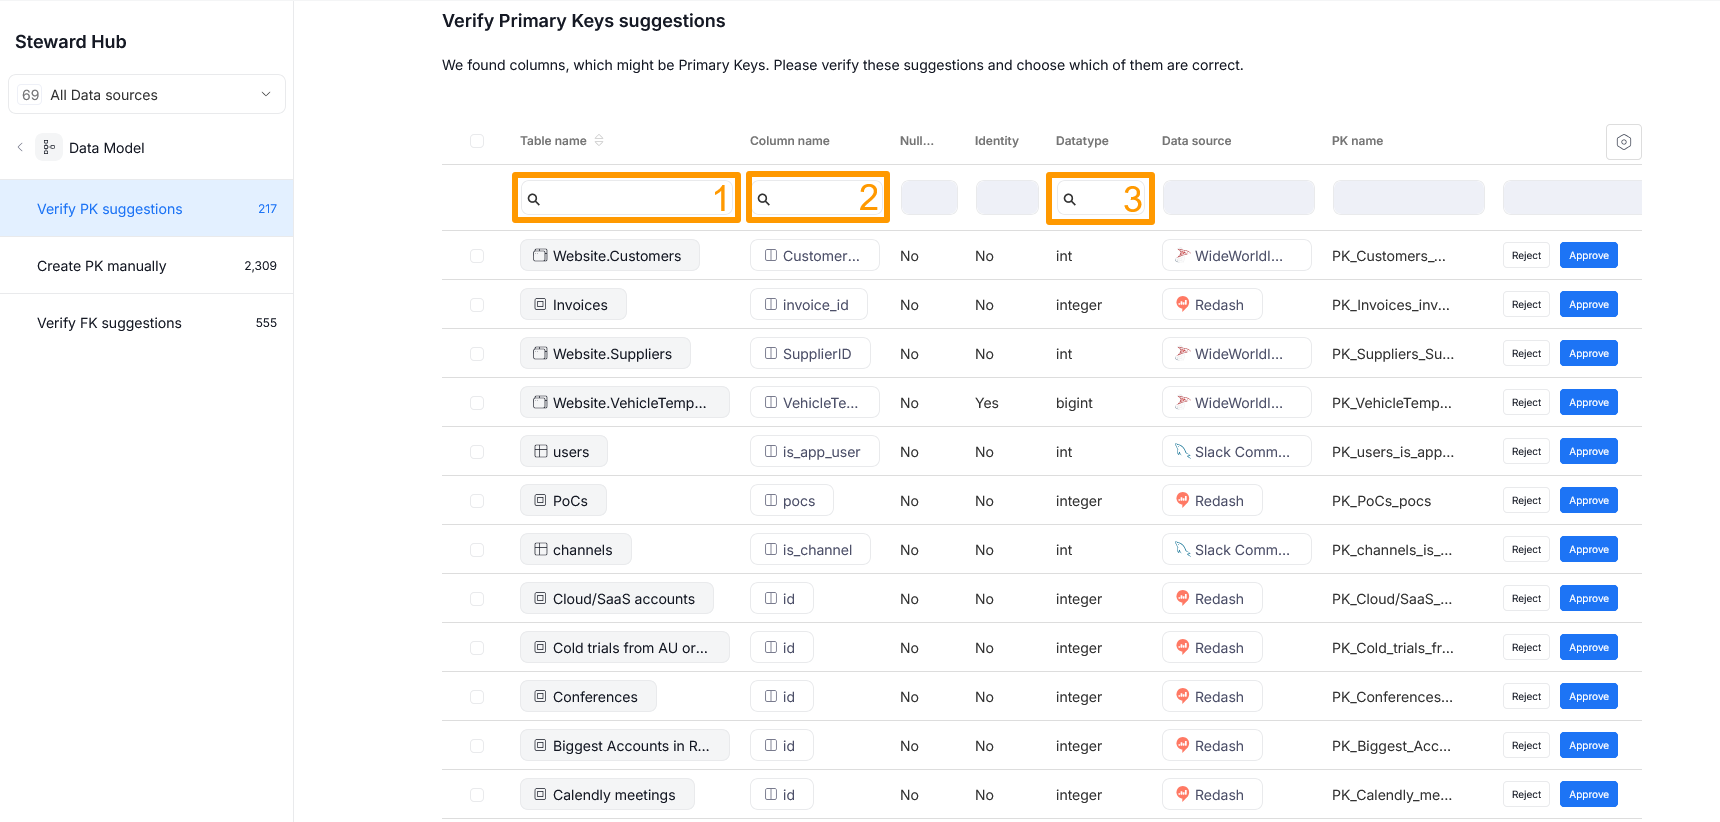
Task: Open Create PK manually section
Action: pos(102,266)
